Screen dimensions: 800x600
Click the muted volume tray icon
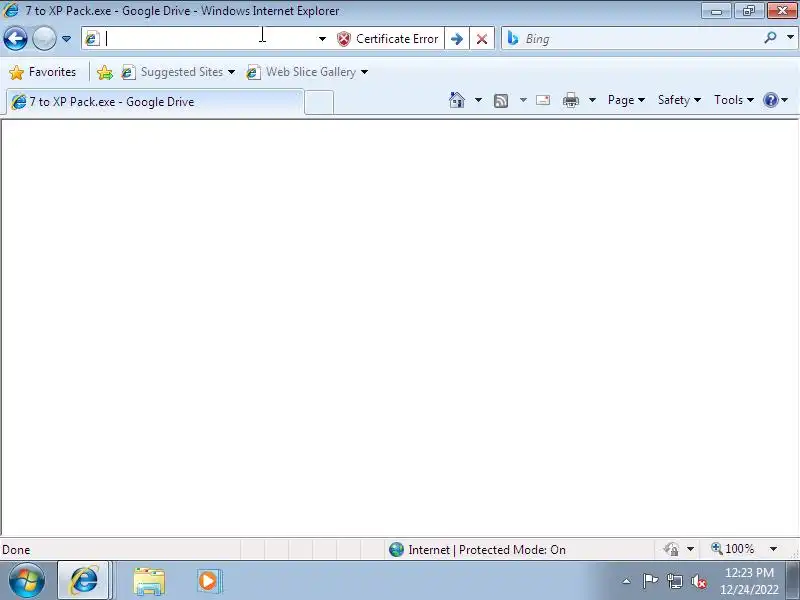(698, 581)
